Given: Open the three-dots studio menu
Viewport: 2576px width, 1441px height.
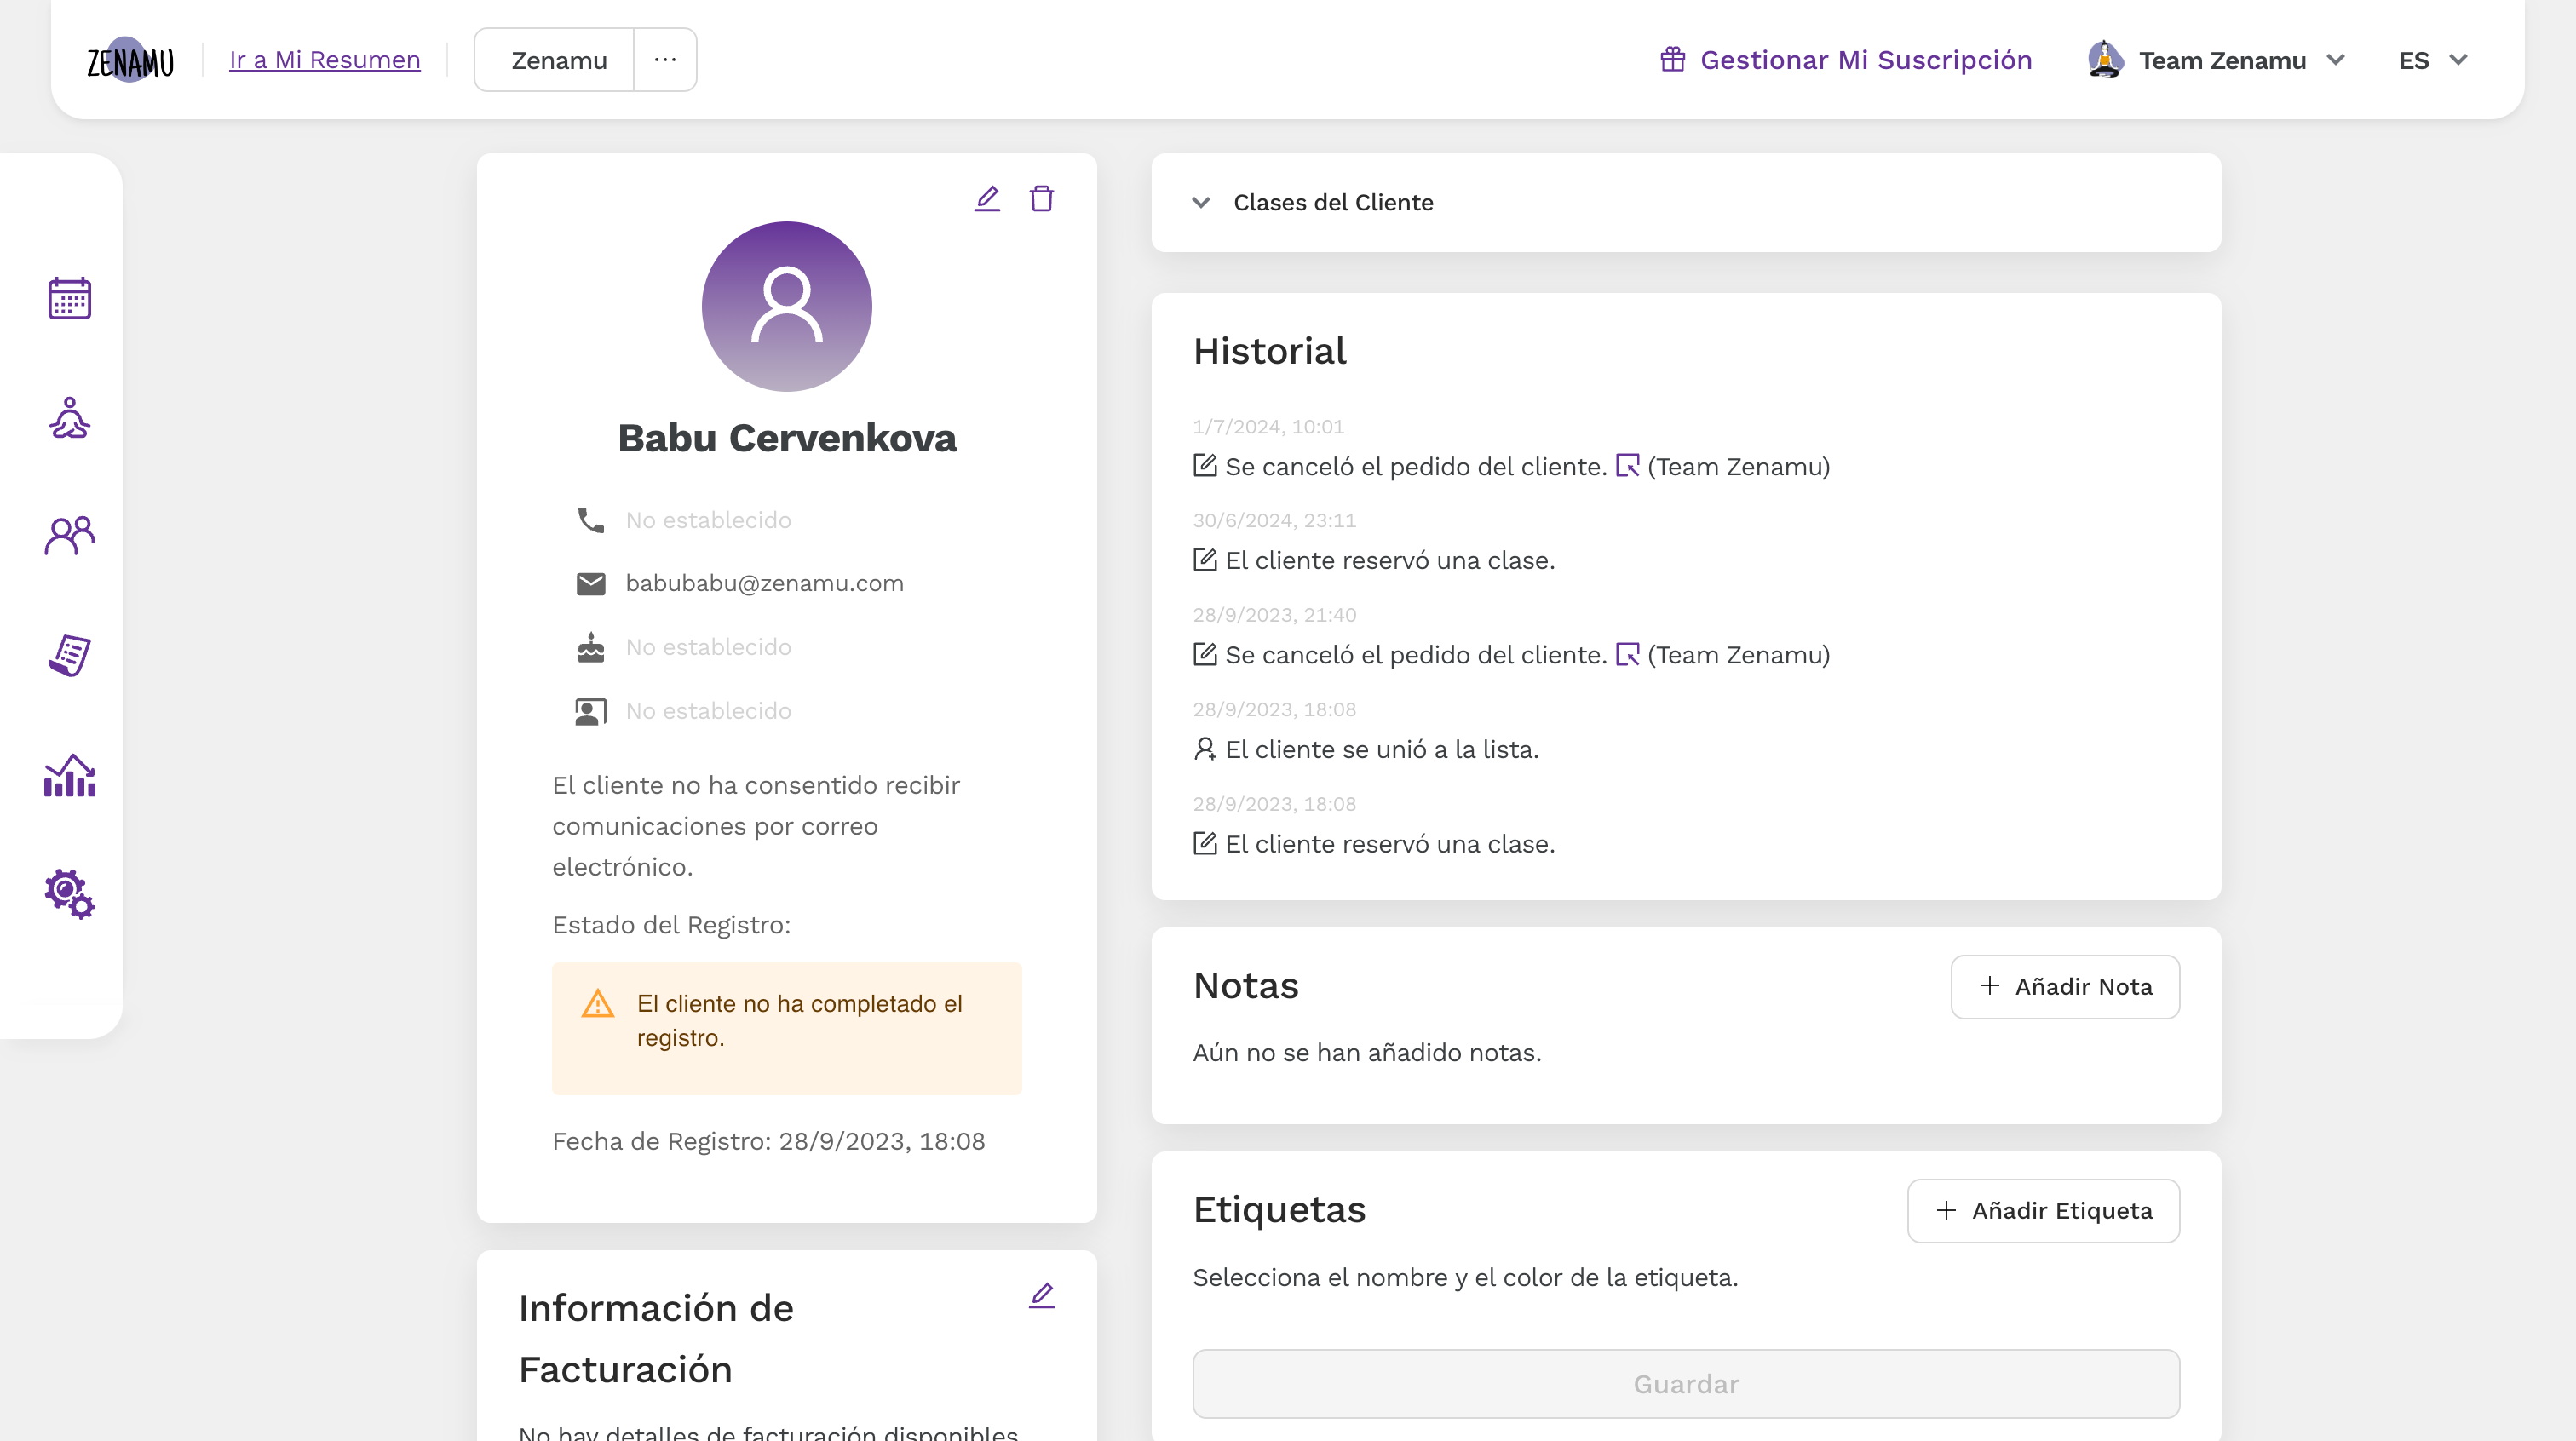Looking at the screenshot, I should (x=665, y=60).
